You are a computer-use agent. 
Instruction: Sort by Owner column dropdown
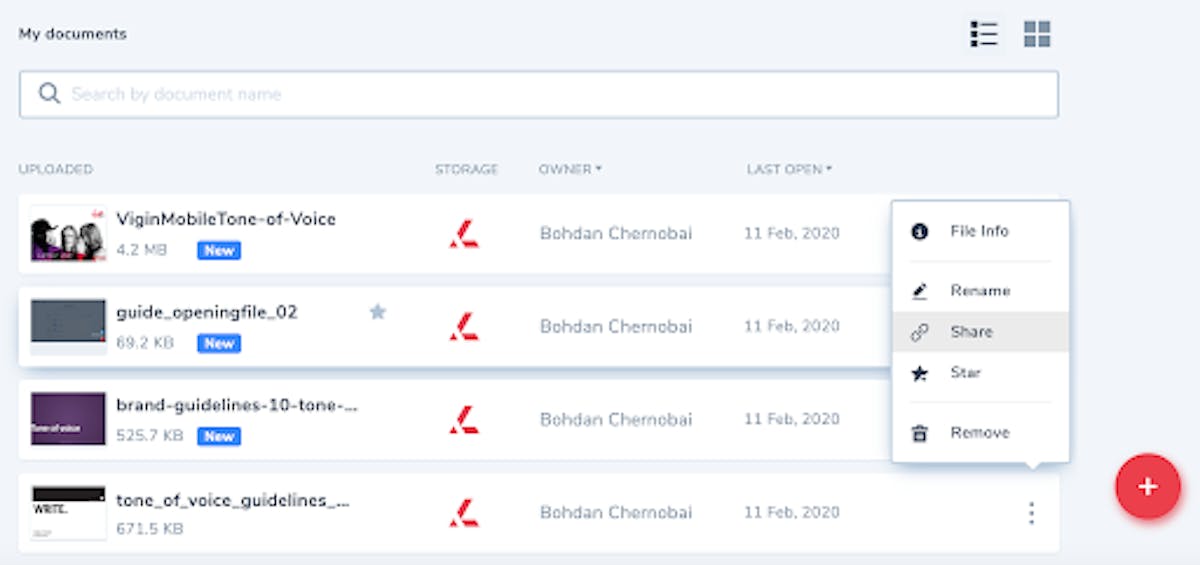point(570,169)
